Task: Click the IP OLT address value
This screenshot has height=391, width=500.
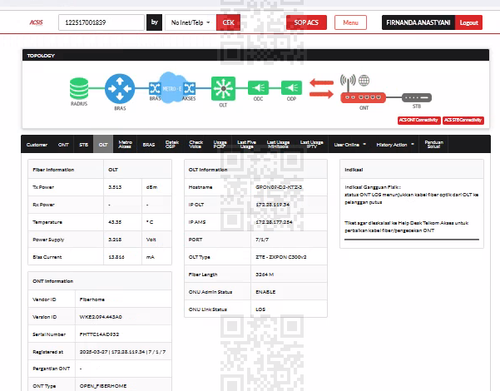Action: [272, 205]
